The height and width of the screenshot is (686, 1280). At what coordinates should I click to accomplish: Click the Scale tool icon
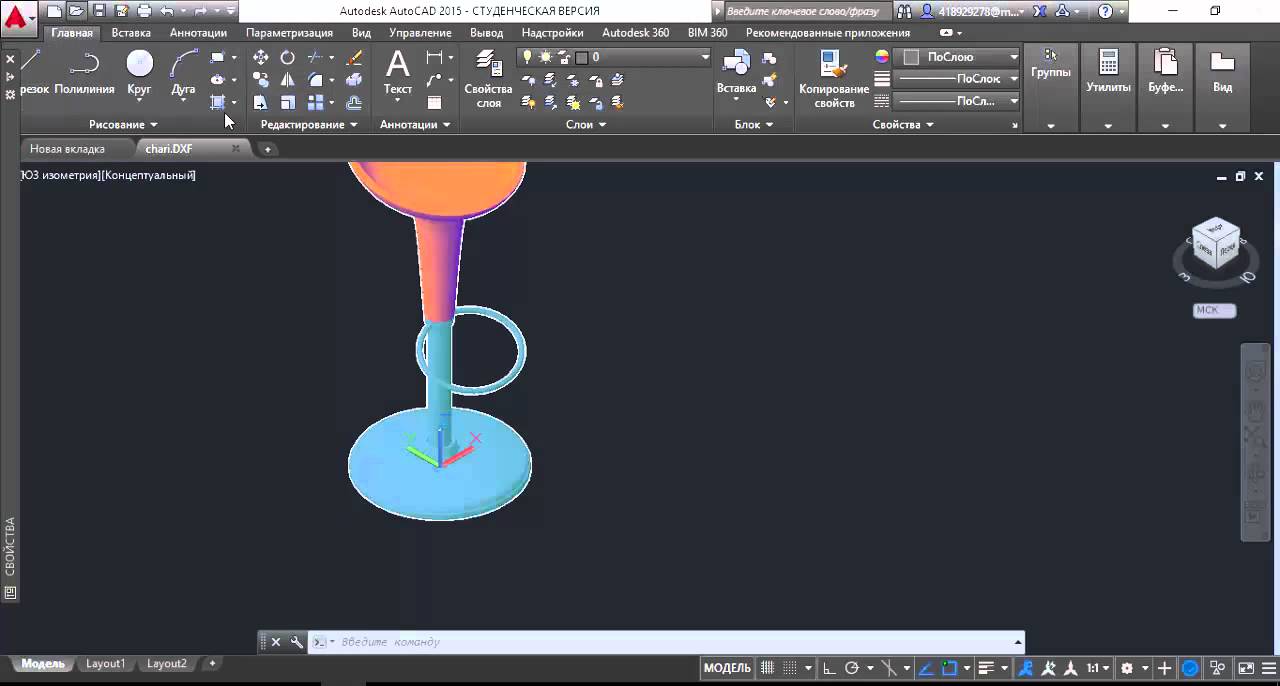[x=287, y=102]
